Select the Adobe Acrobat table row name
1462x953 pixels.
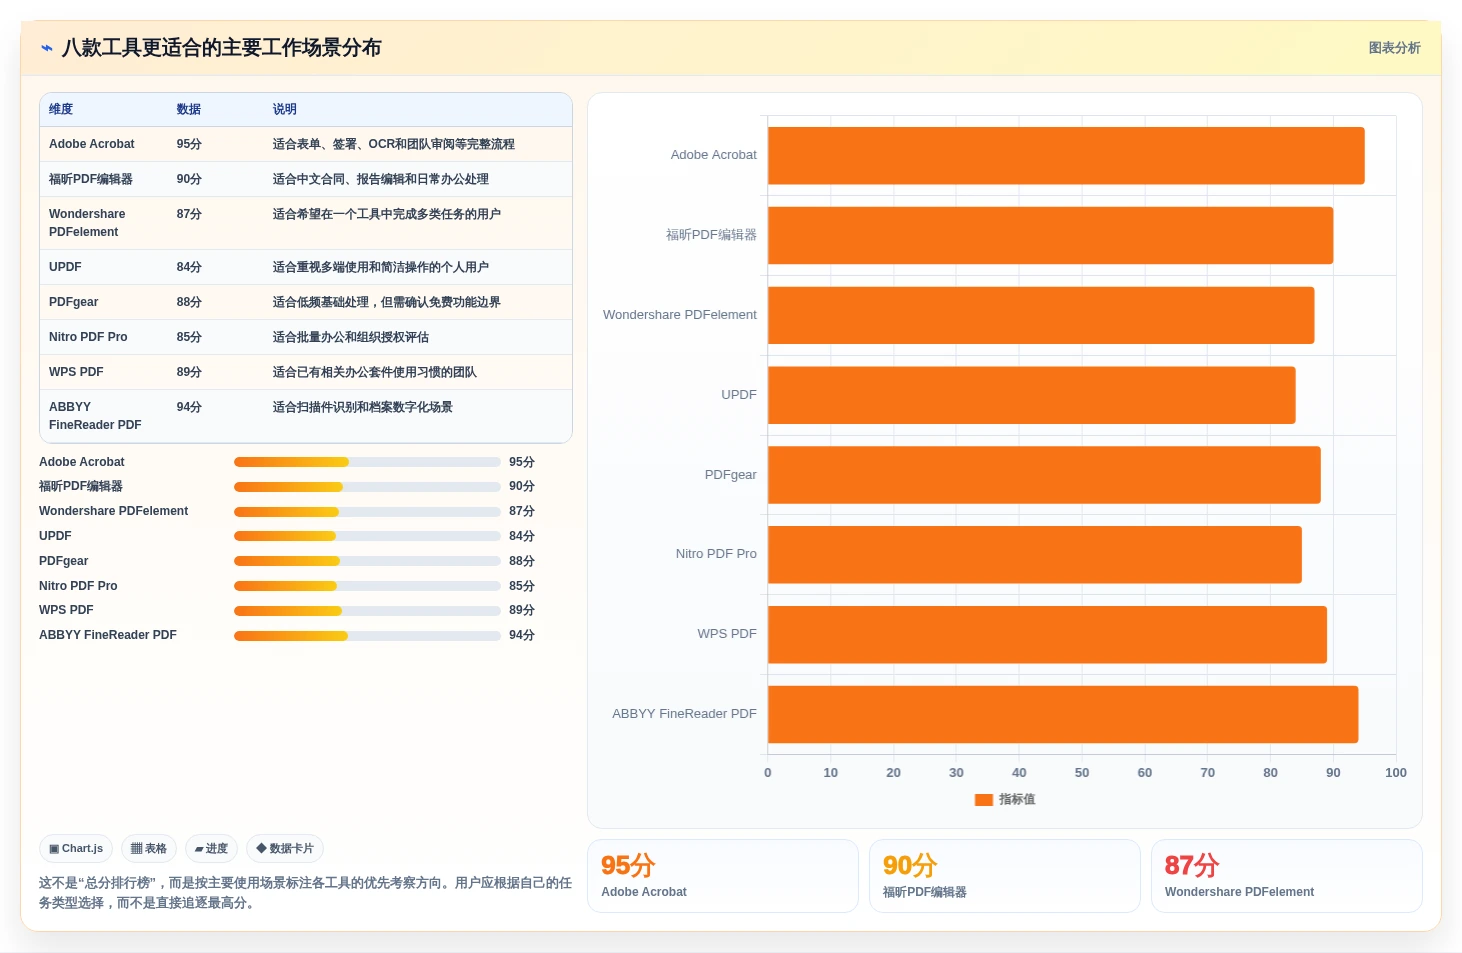click(92, 144)
